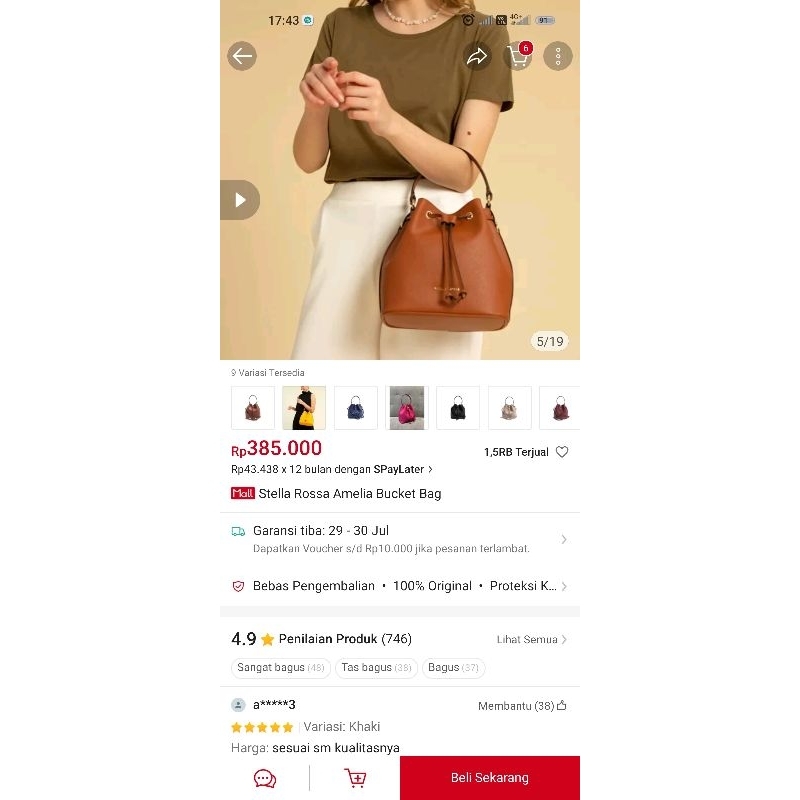Play the product video
Viewport: 800px width, 800px height.
[x=240, y=200]
